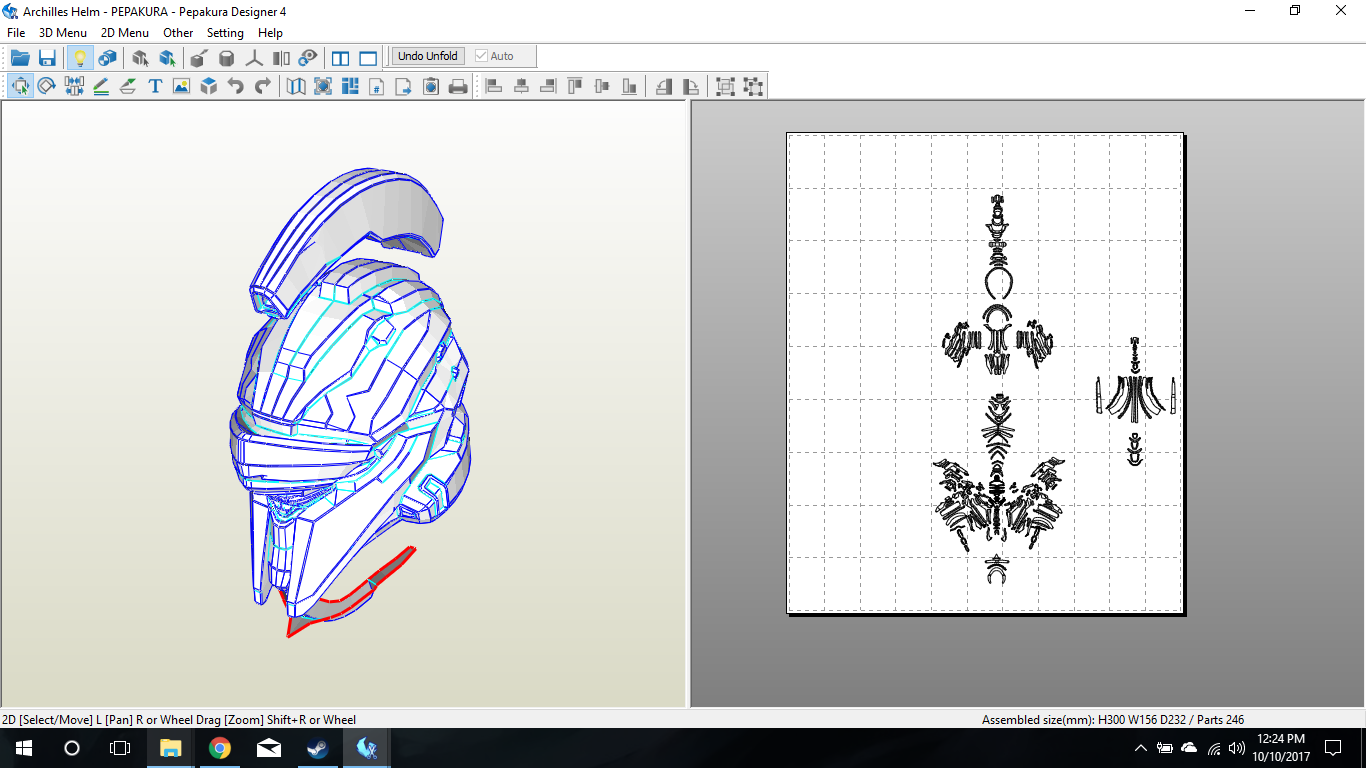Click the eye with rotation arrow icon

point(308,57)
